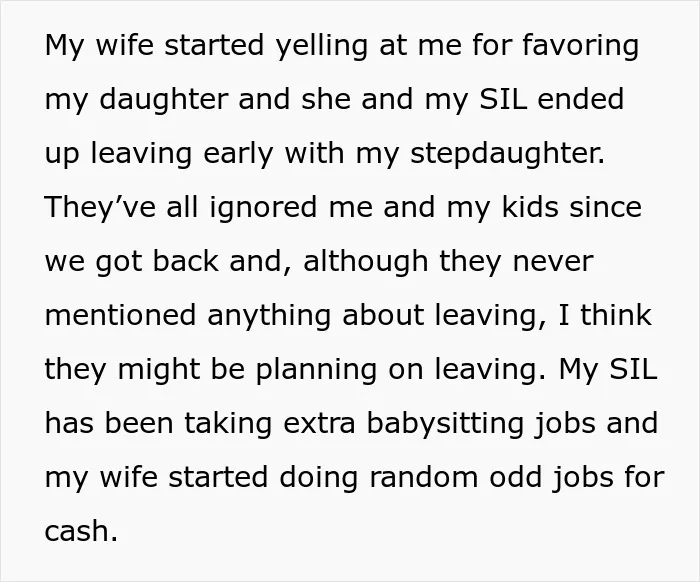Select the word "ignored"
The image size is (700, 582).
263,208
